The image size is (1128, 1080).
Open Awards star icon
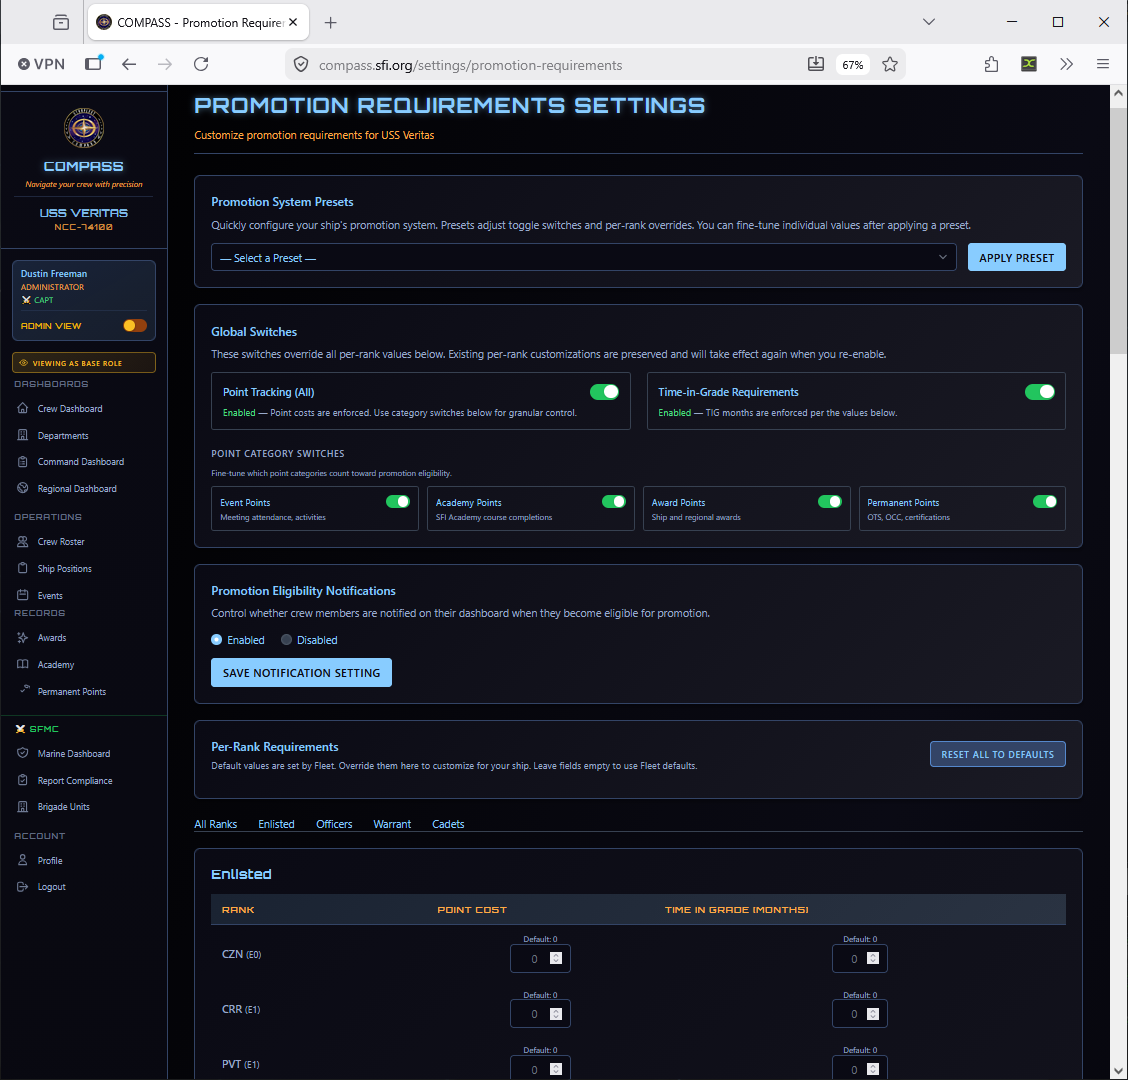(23, 637)
